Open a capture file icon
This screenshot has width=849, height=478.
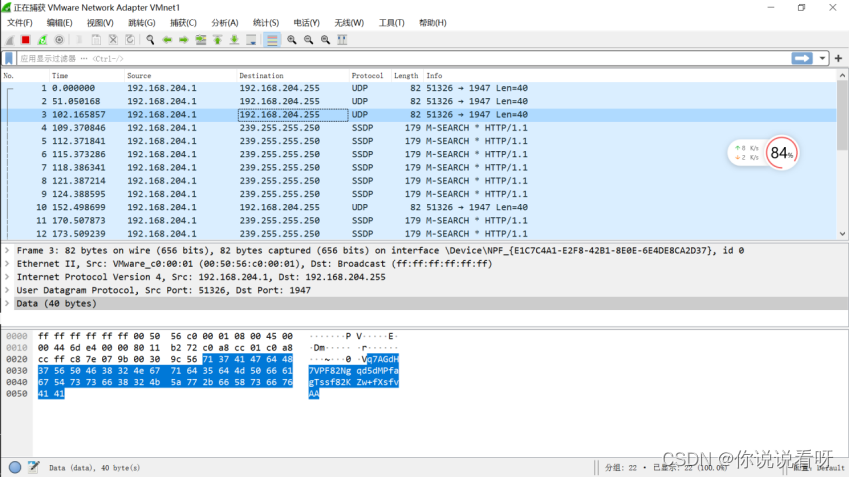(79, 40)
